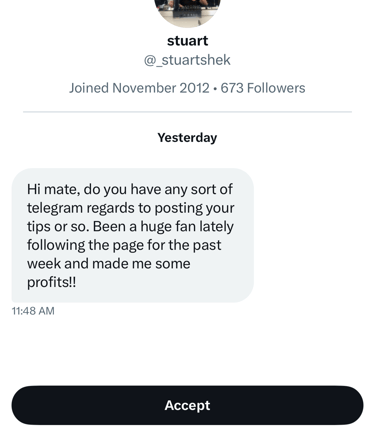Click the Yesterday date separator

(187, 138)
